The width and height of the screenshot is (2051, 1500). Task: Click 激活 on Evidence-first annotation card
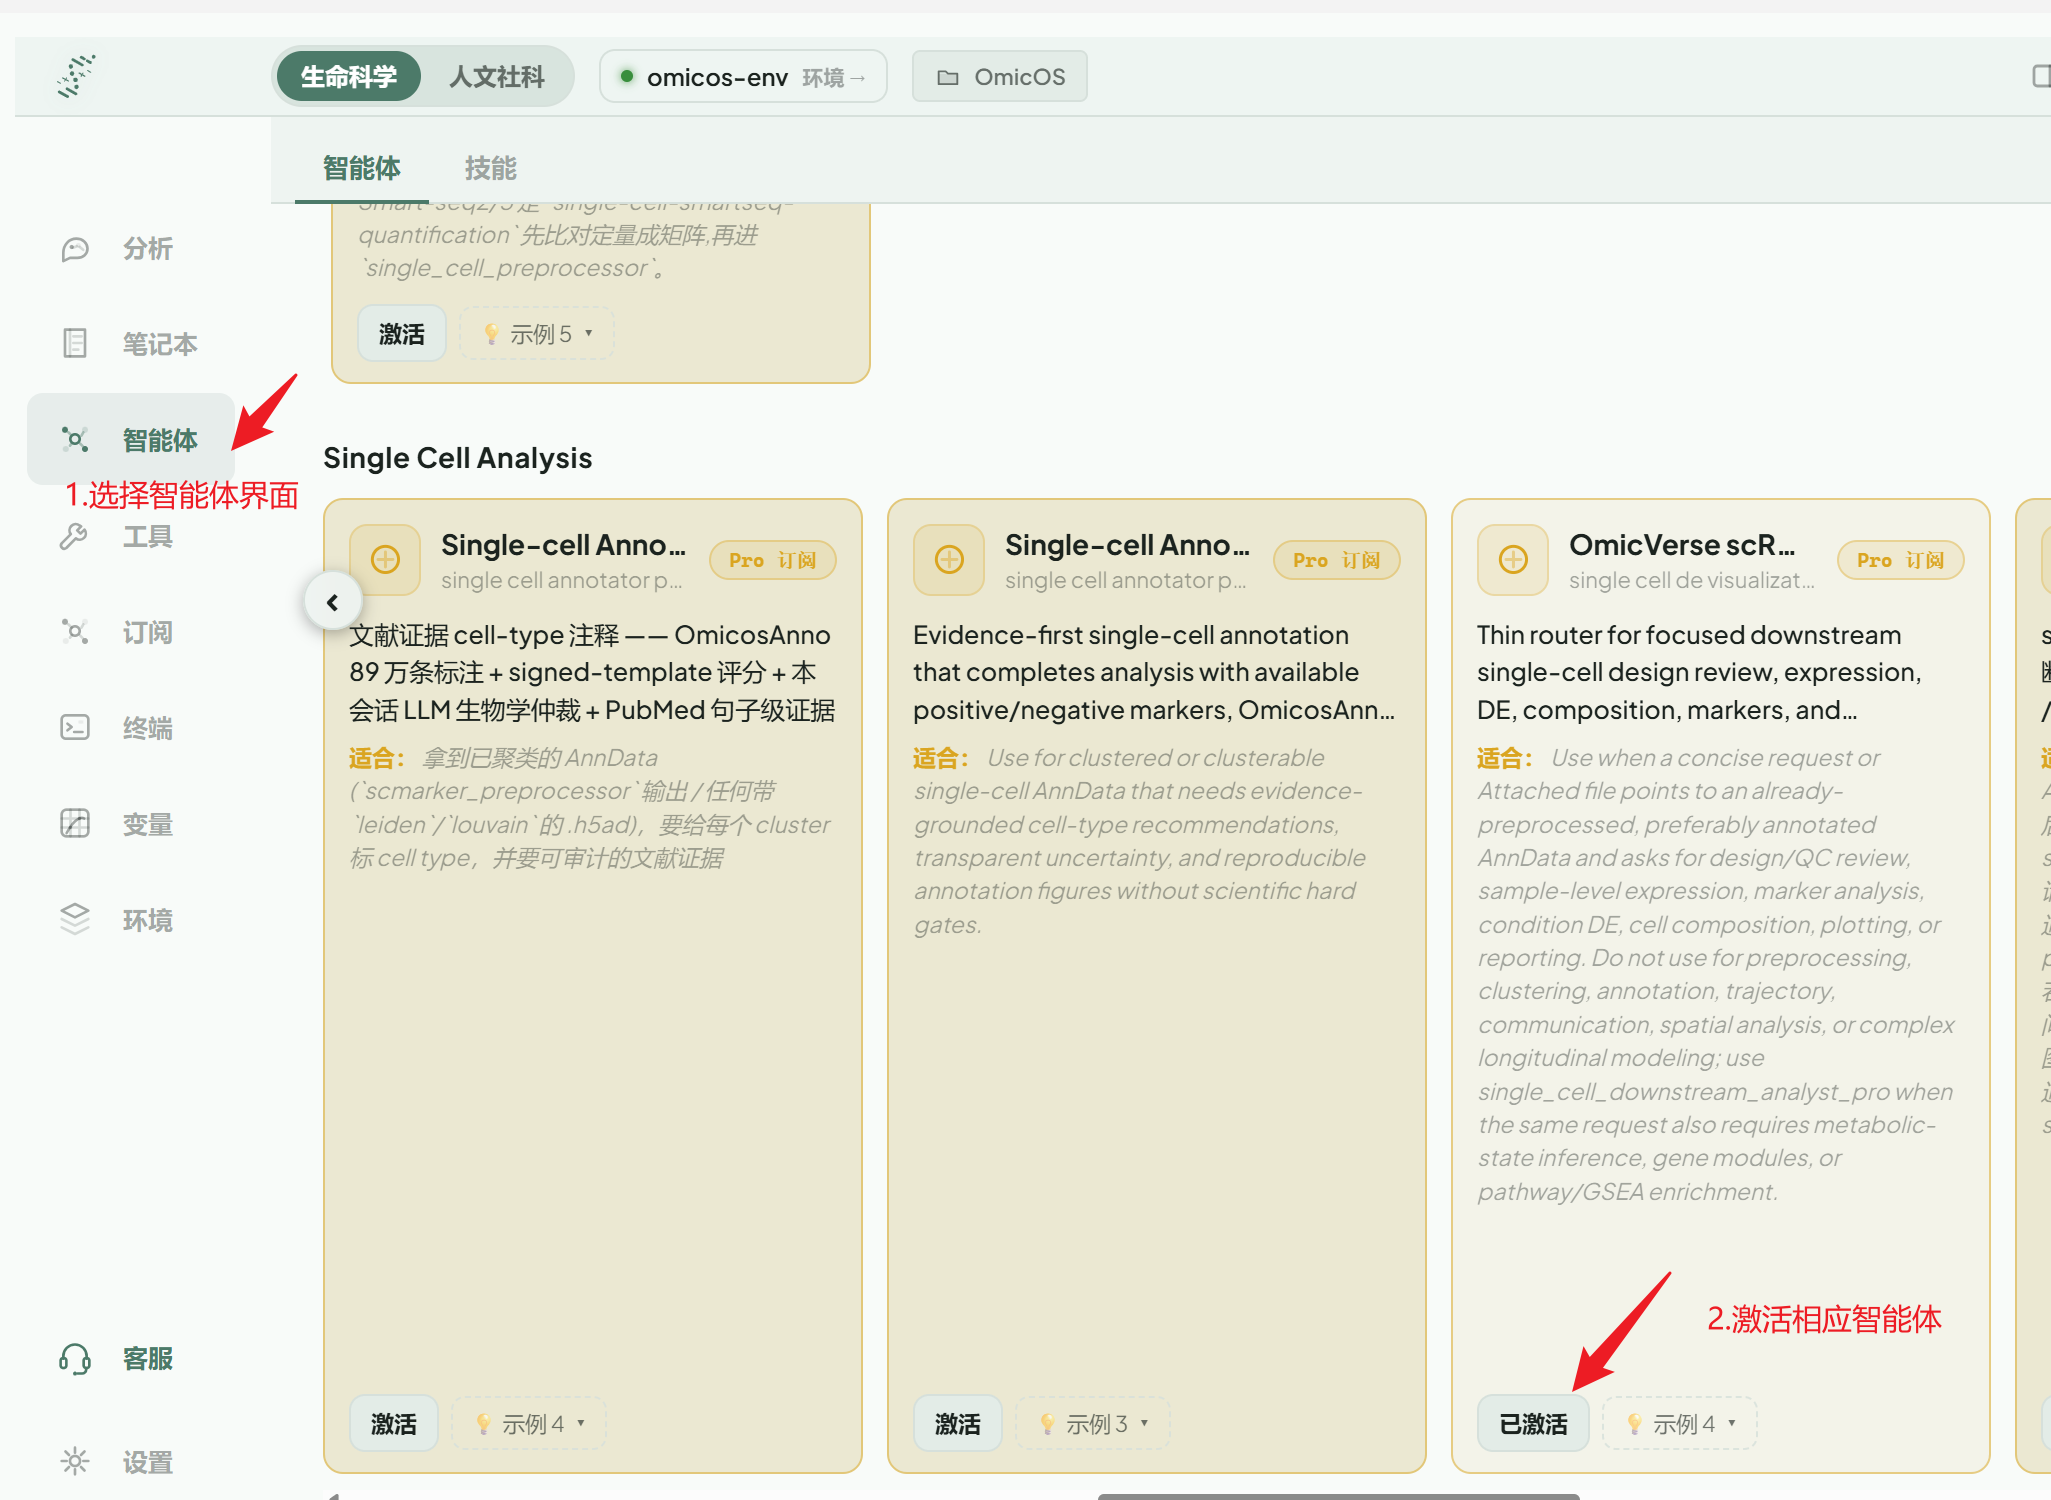point(957,1423)
